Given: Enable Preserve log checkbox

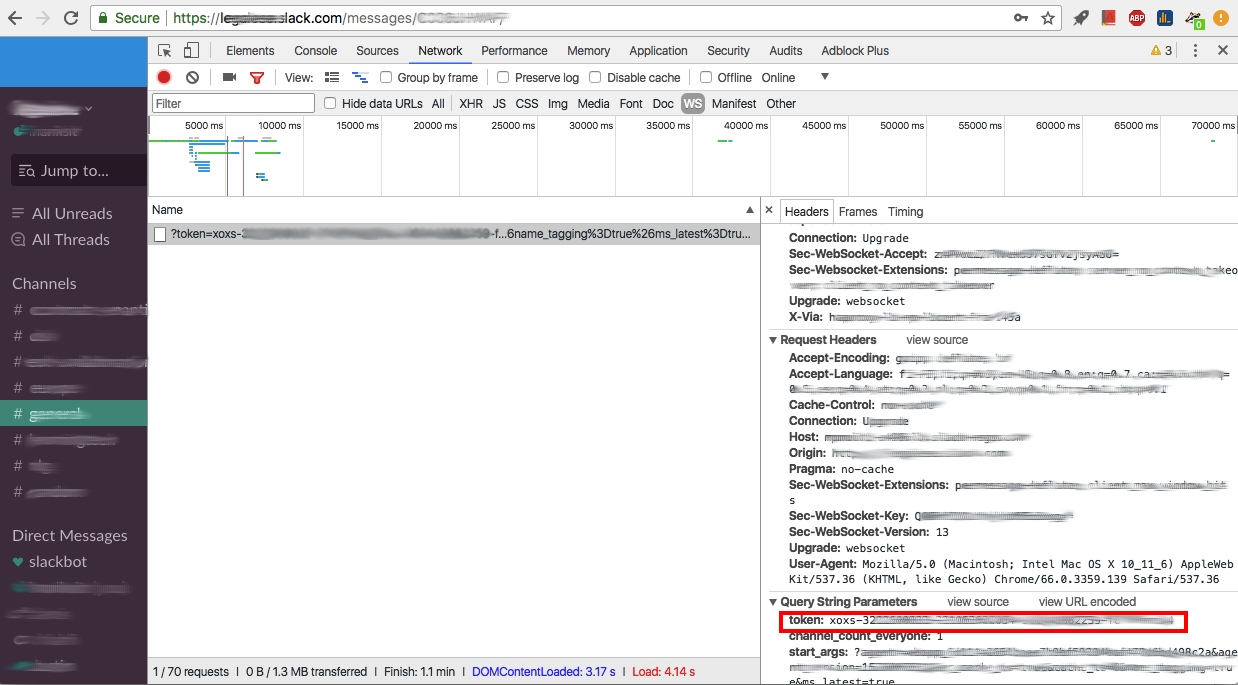Looking at the screenshot, I should (x=503, y=77).
